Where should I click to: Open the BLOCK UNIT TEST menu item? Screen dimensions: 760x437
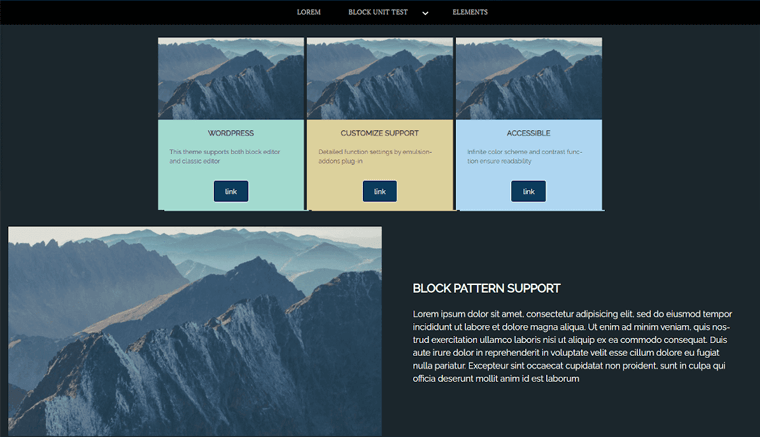coord(378,12)
